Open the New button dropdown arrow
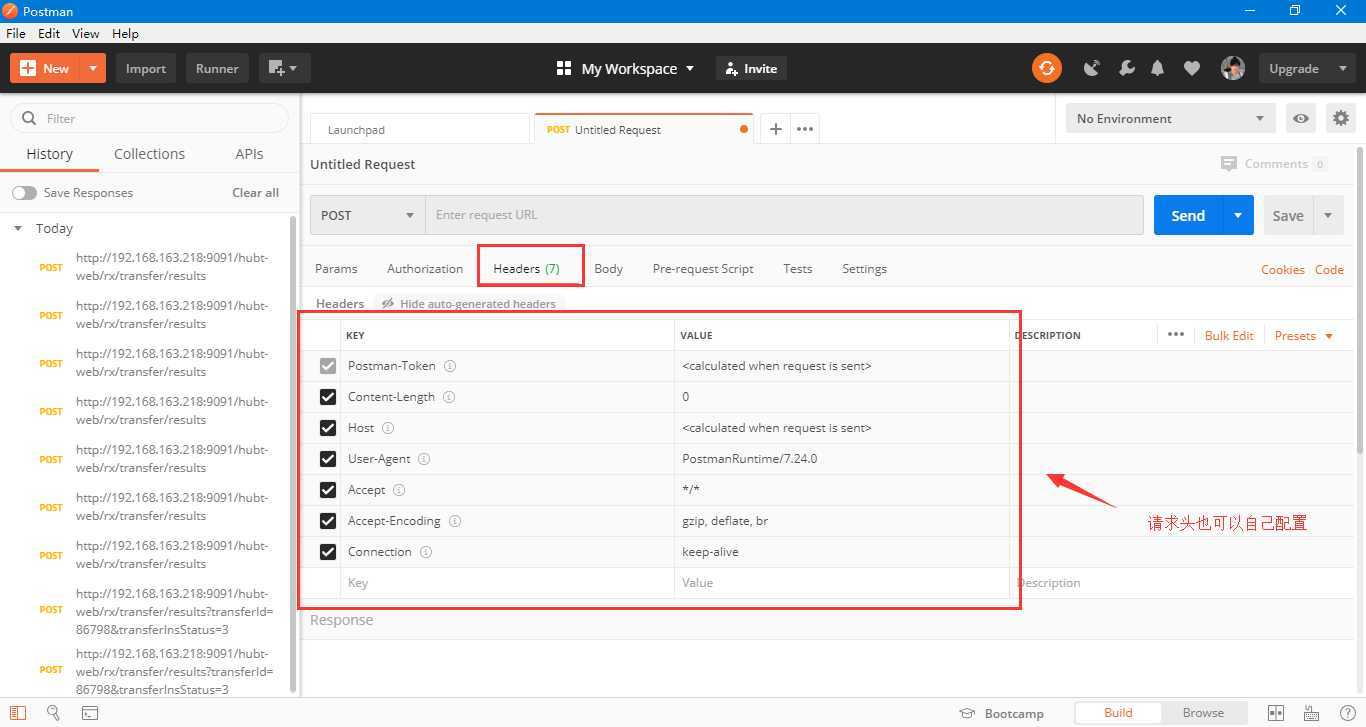Screen dimensions: 1366x727 [92, 68]
